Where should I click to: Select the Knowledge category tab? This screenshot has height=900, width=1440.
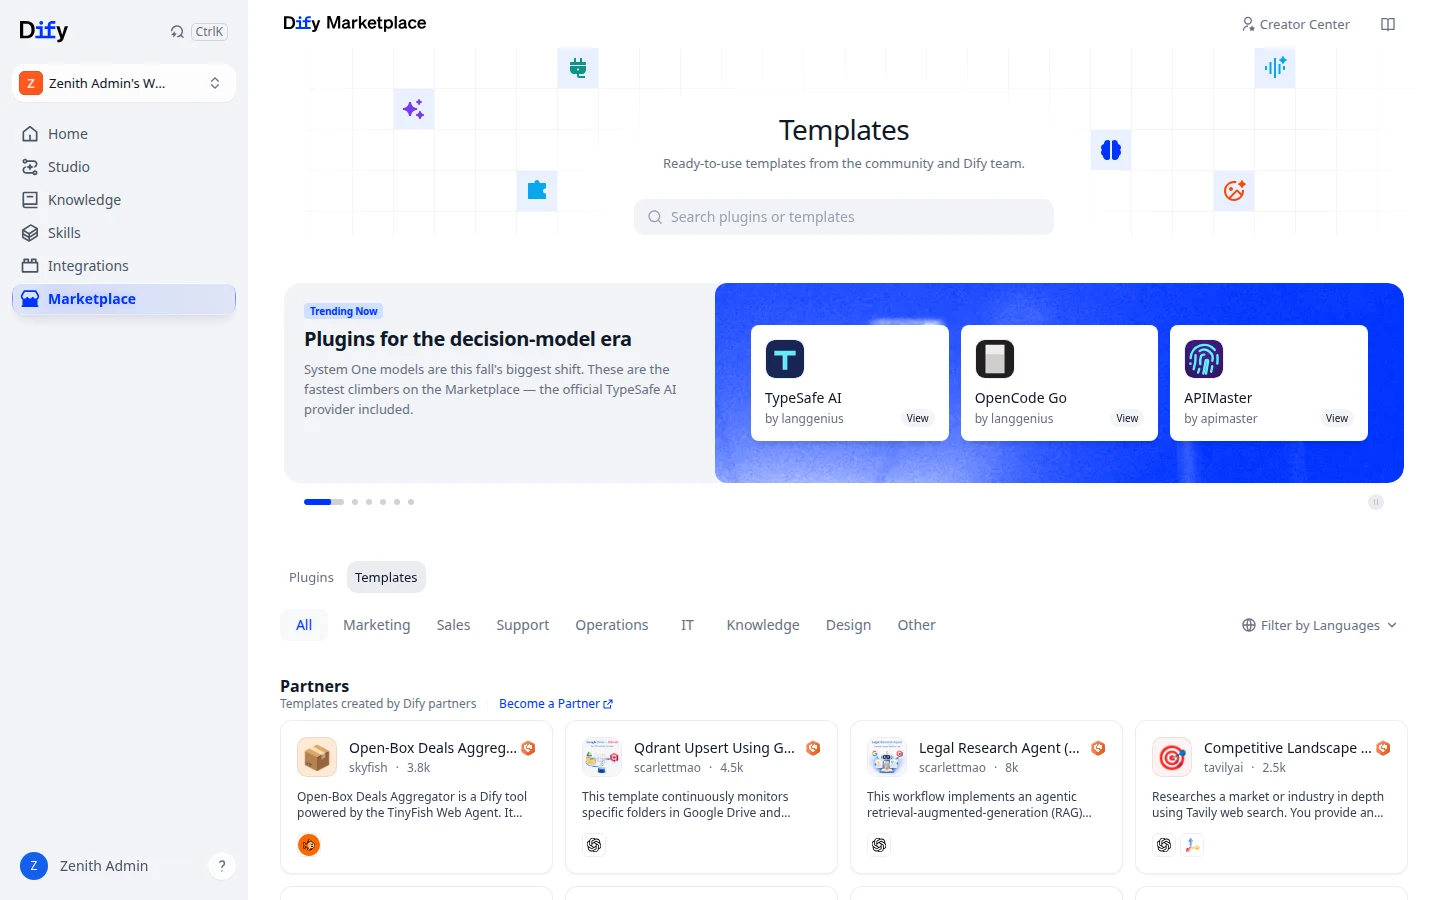(x=763, y=625)
